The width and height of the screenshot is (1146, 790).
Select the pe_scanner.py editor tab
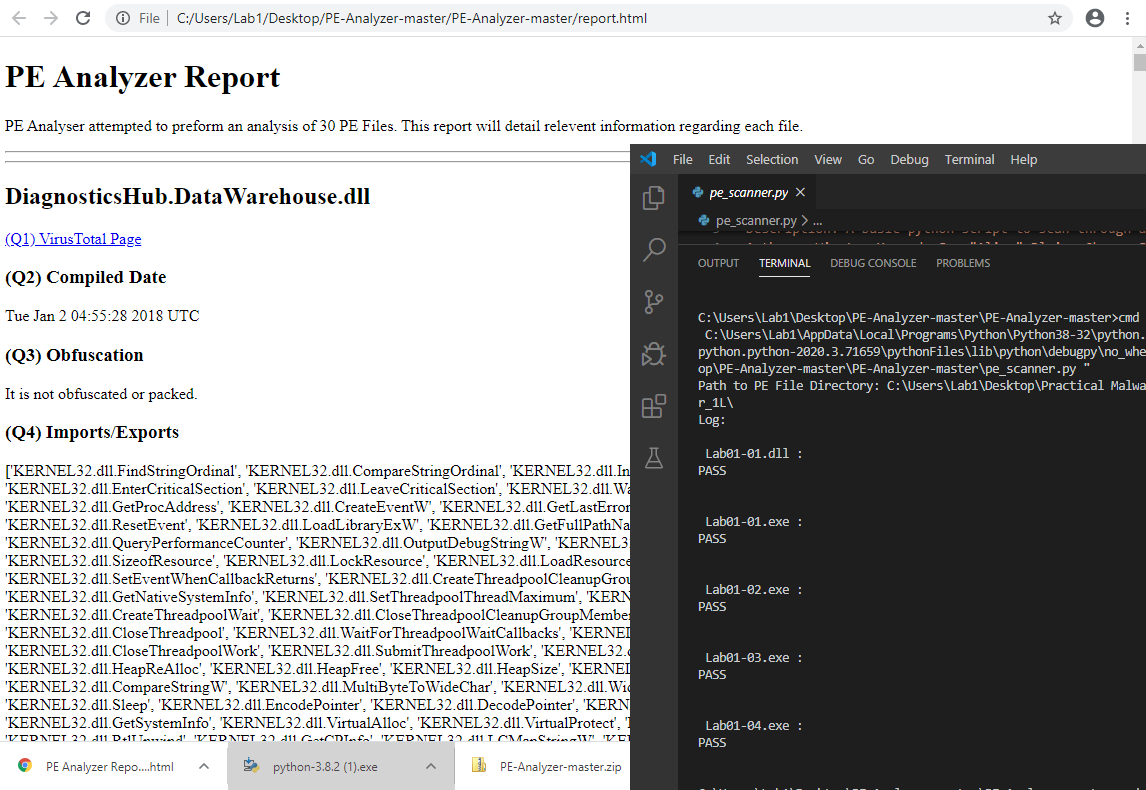click(748, 192)
